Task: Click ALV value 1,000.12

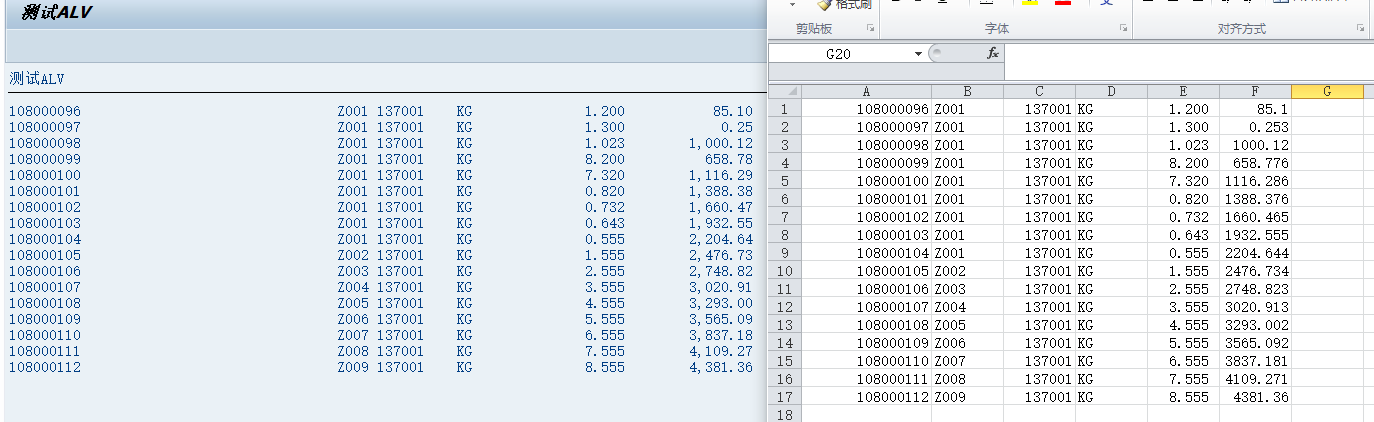Action: pos(721,143)
